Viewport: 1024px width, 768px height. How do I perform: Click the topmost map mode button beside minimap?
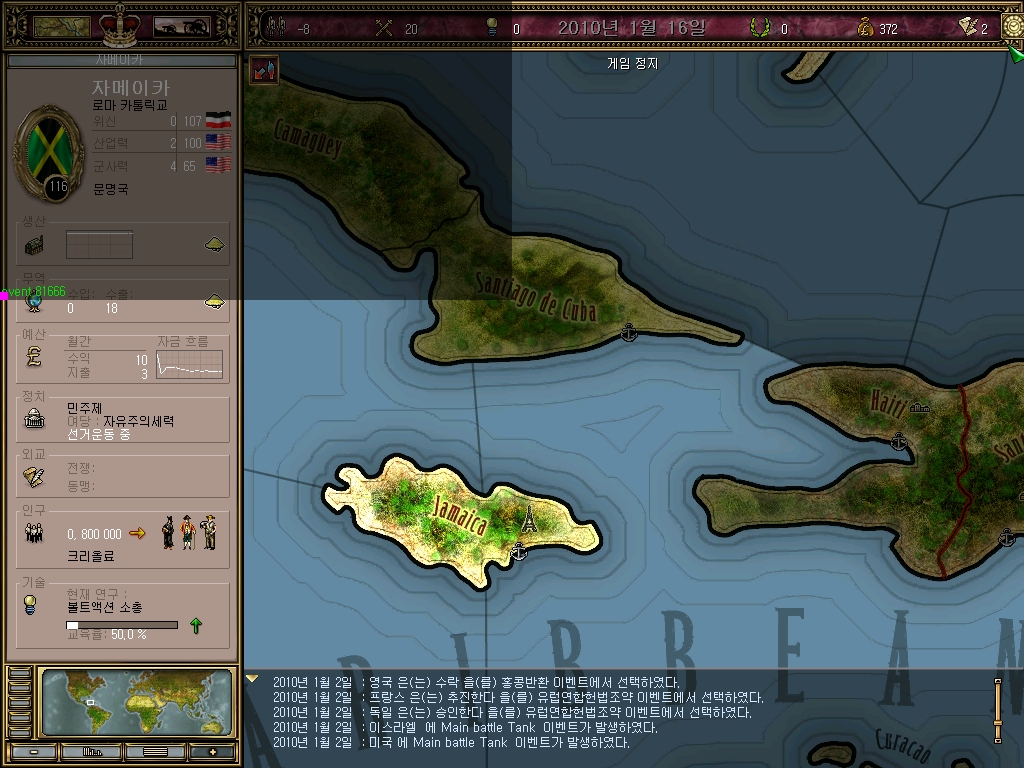point(20,674)
